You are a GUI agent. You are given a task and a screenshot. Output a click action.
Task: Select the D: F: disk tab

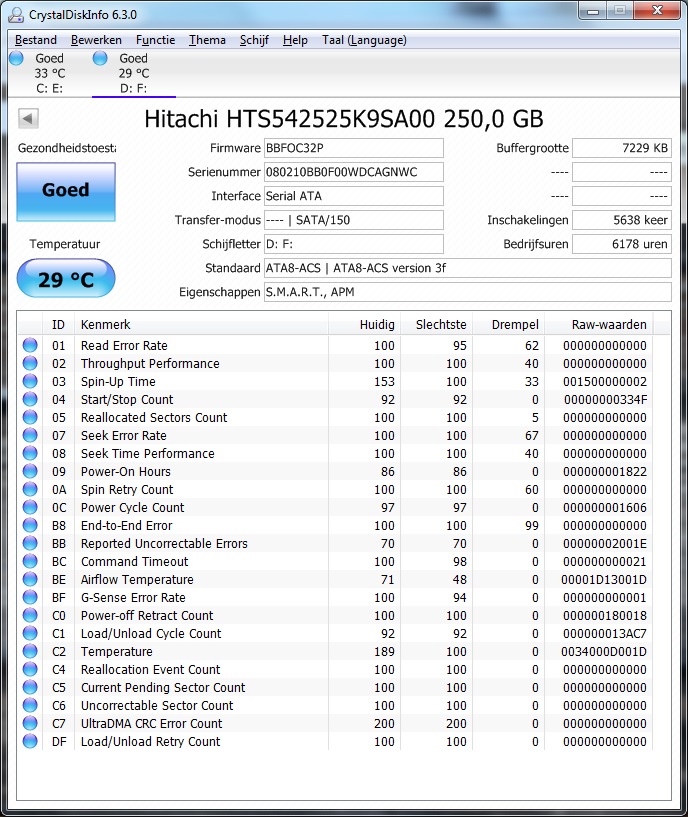click(x=133, y=73)
